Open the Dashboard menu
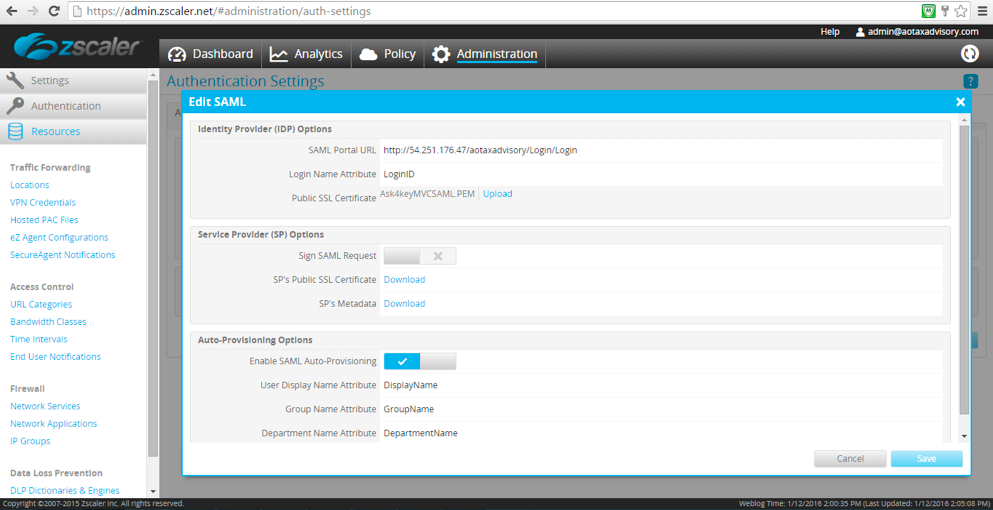This screenshot has width=993, height=510. tap(211, 54)
